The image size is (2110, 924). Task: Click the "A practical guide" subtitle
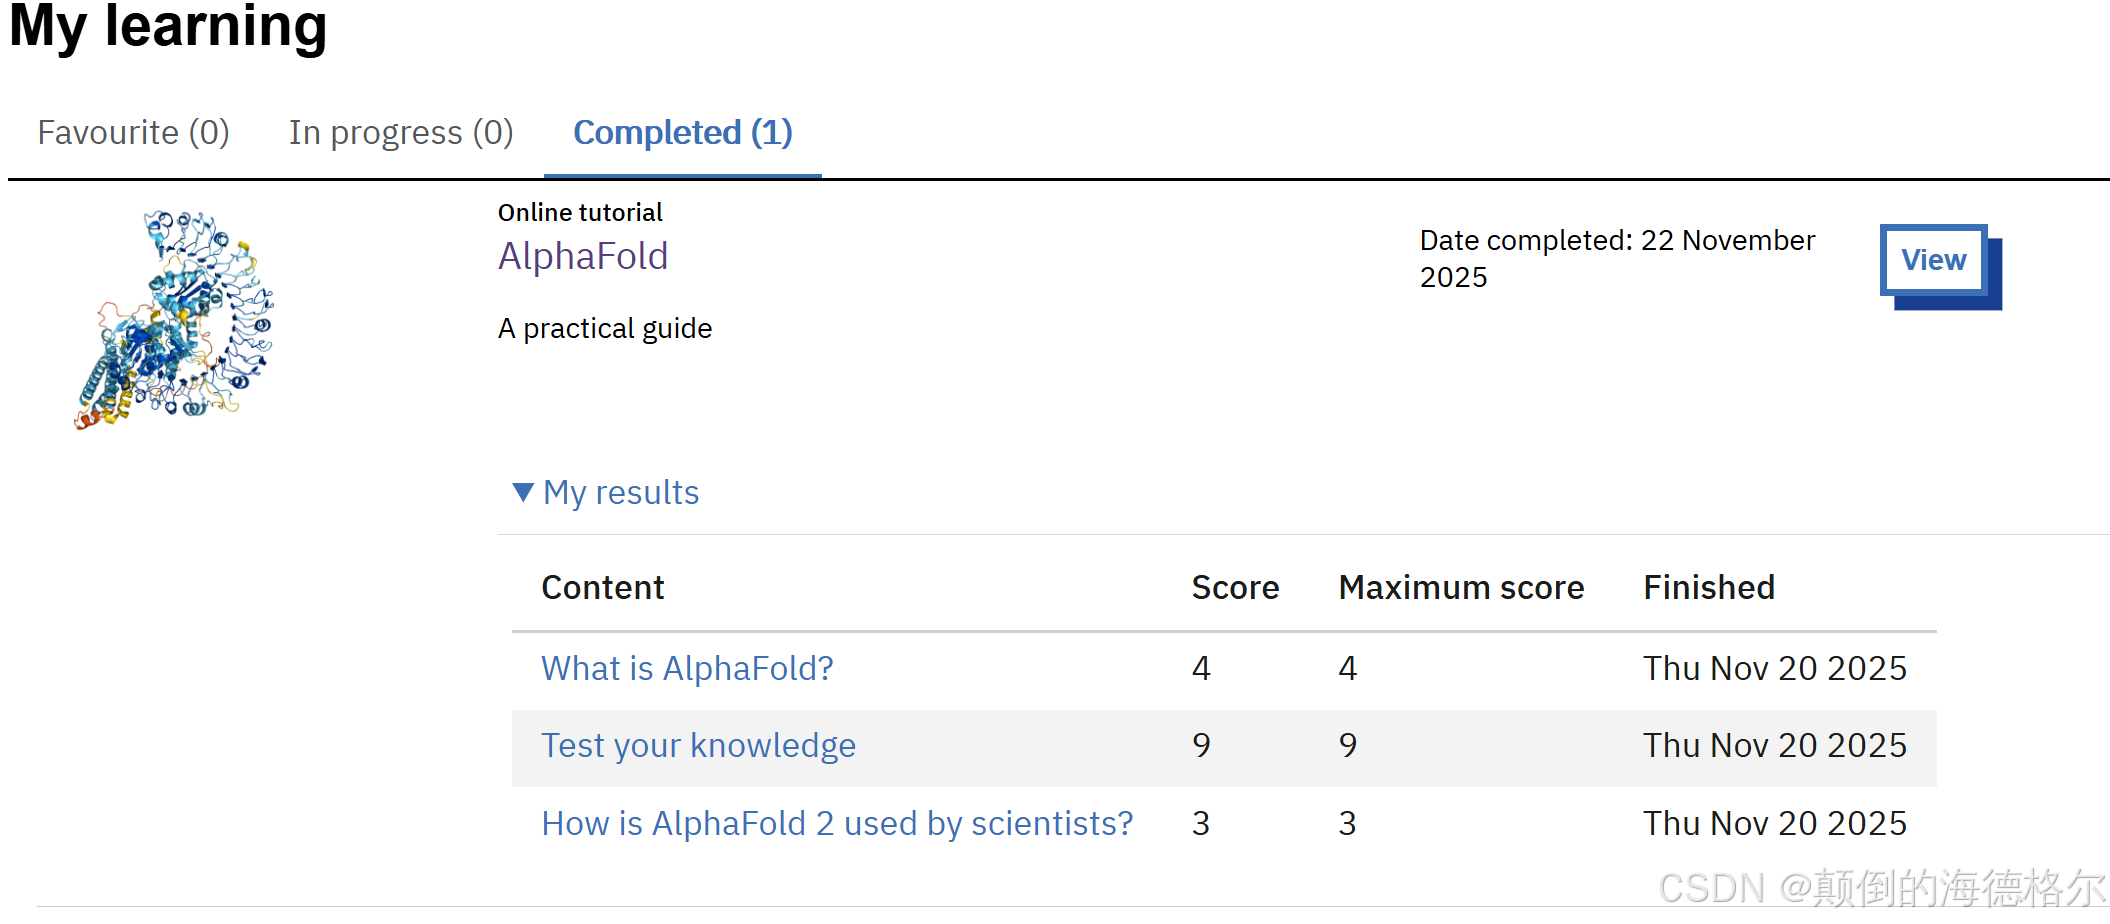pyautogui.click(x=605, y=329)
